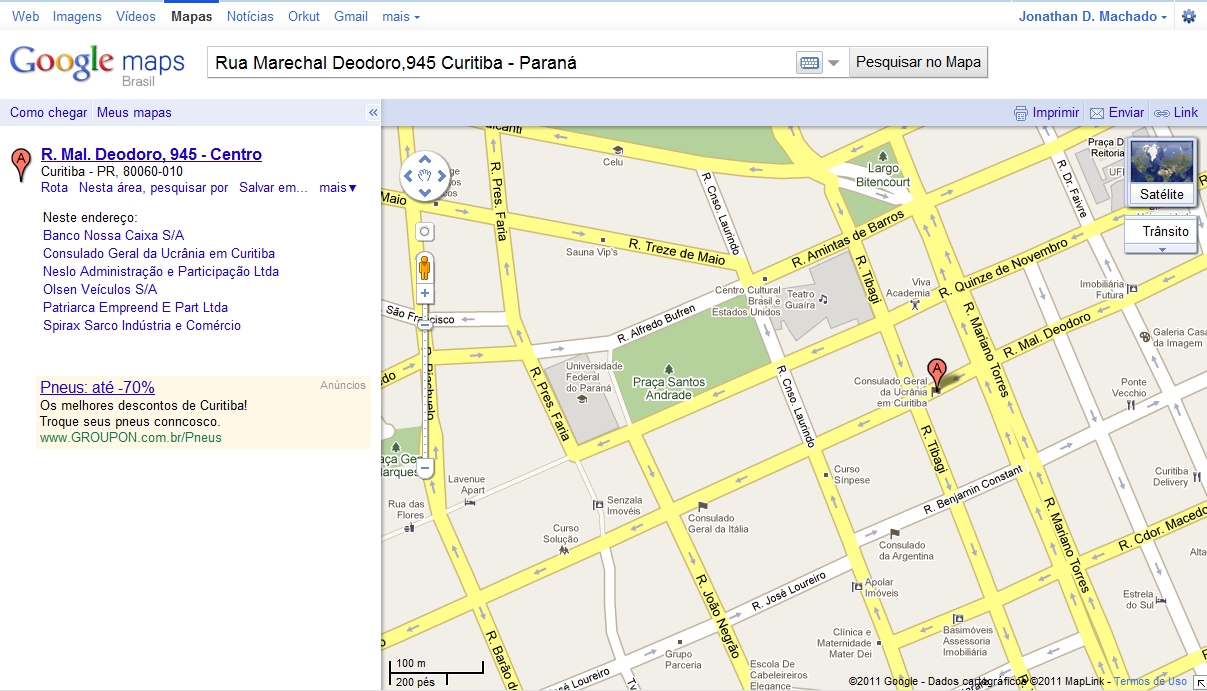
Task: Pan the map left
Action: [407, 177]
